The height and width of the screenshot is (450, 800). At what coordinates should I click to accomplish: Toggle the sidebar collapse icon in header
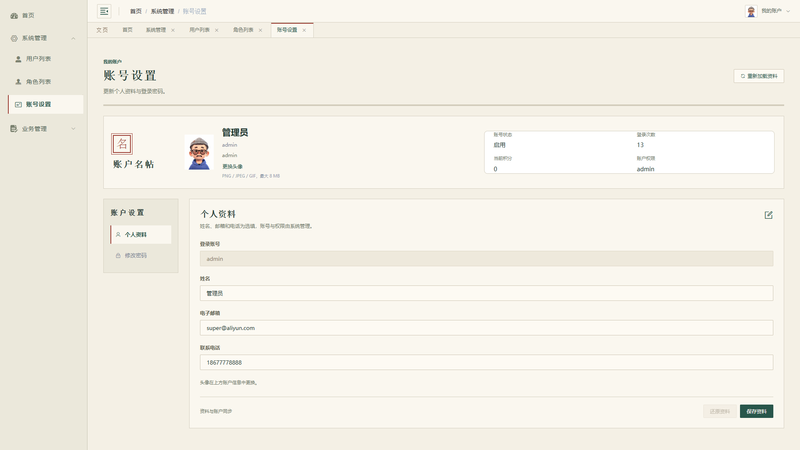tap(104, 11)
